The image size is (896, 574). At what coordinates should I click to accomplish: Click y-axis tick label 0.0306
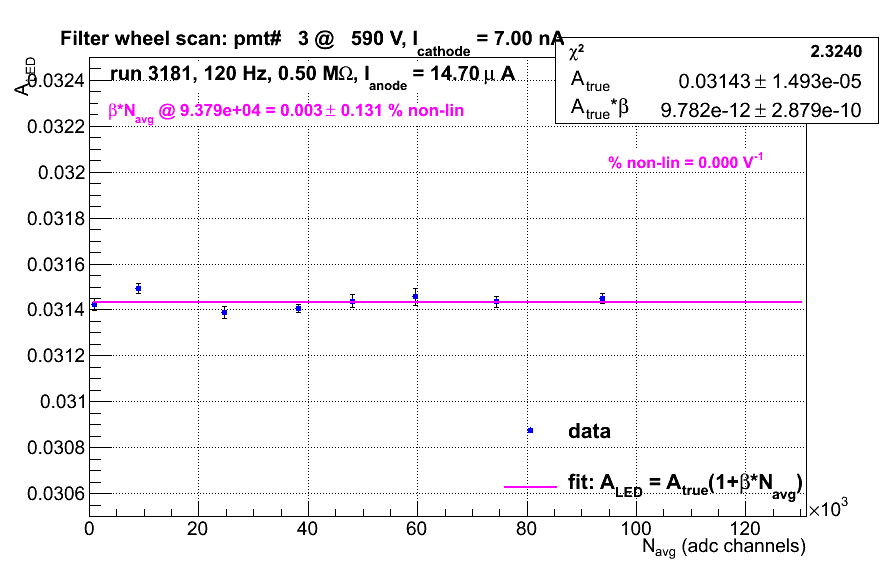pyautogui.click(x=55, y=493)
